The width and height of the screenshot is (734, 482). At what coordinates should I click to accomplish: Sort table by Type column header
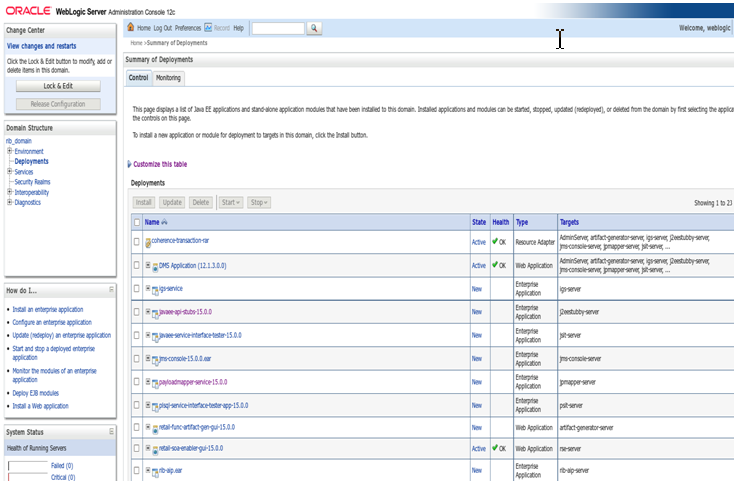[x=522, y=222]
